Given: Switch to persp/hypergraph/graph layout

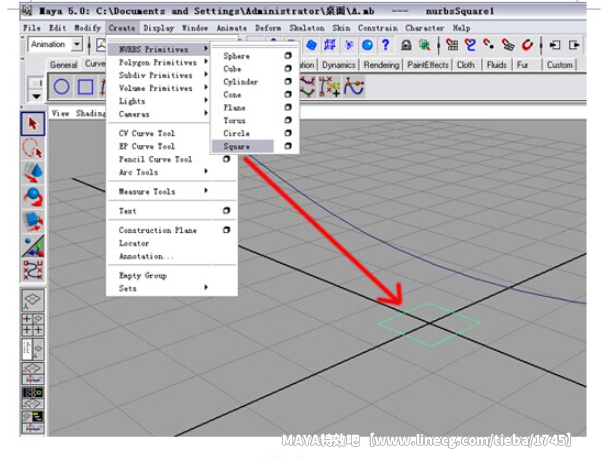Looking at the screenshot, I should coord(32,421).
